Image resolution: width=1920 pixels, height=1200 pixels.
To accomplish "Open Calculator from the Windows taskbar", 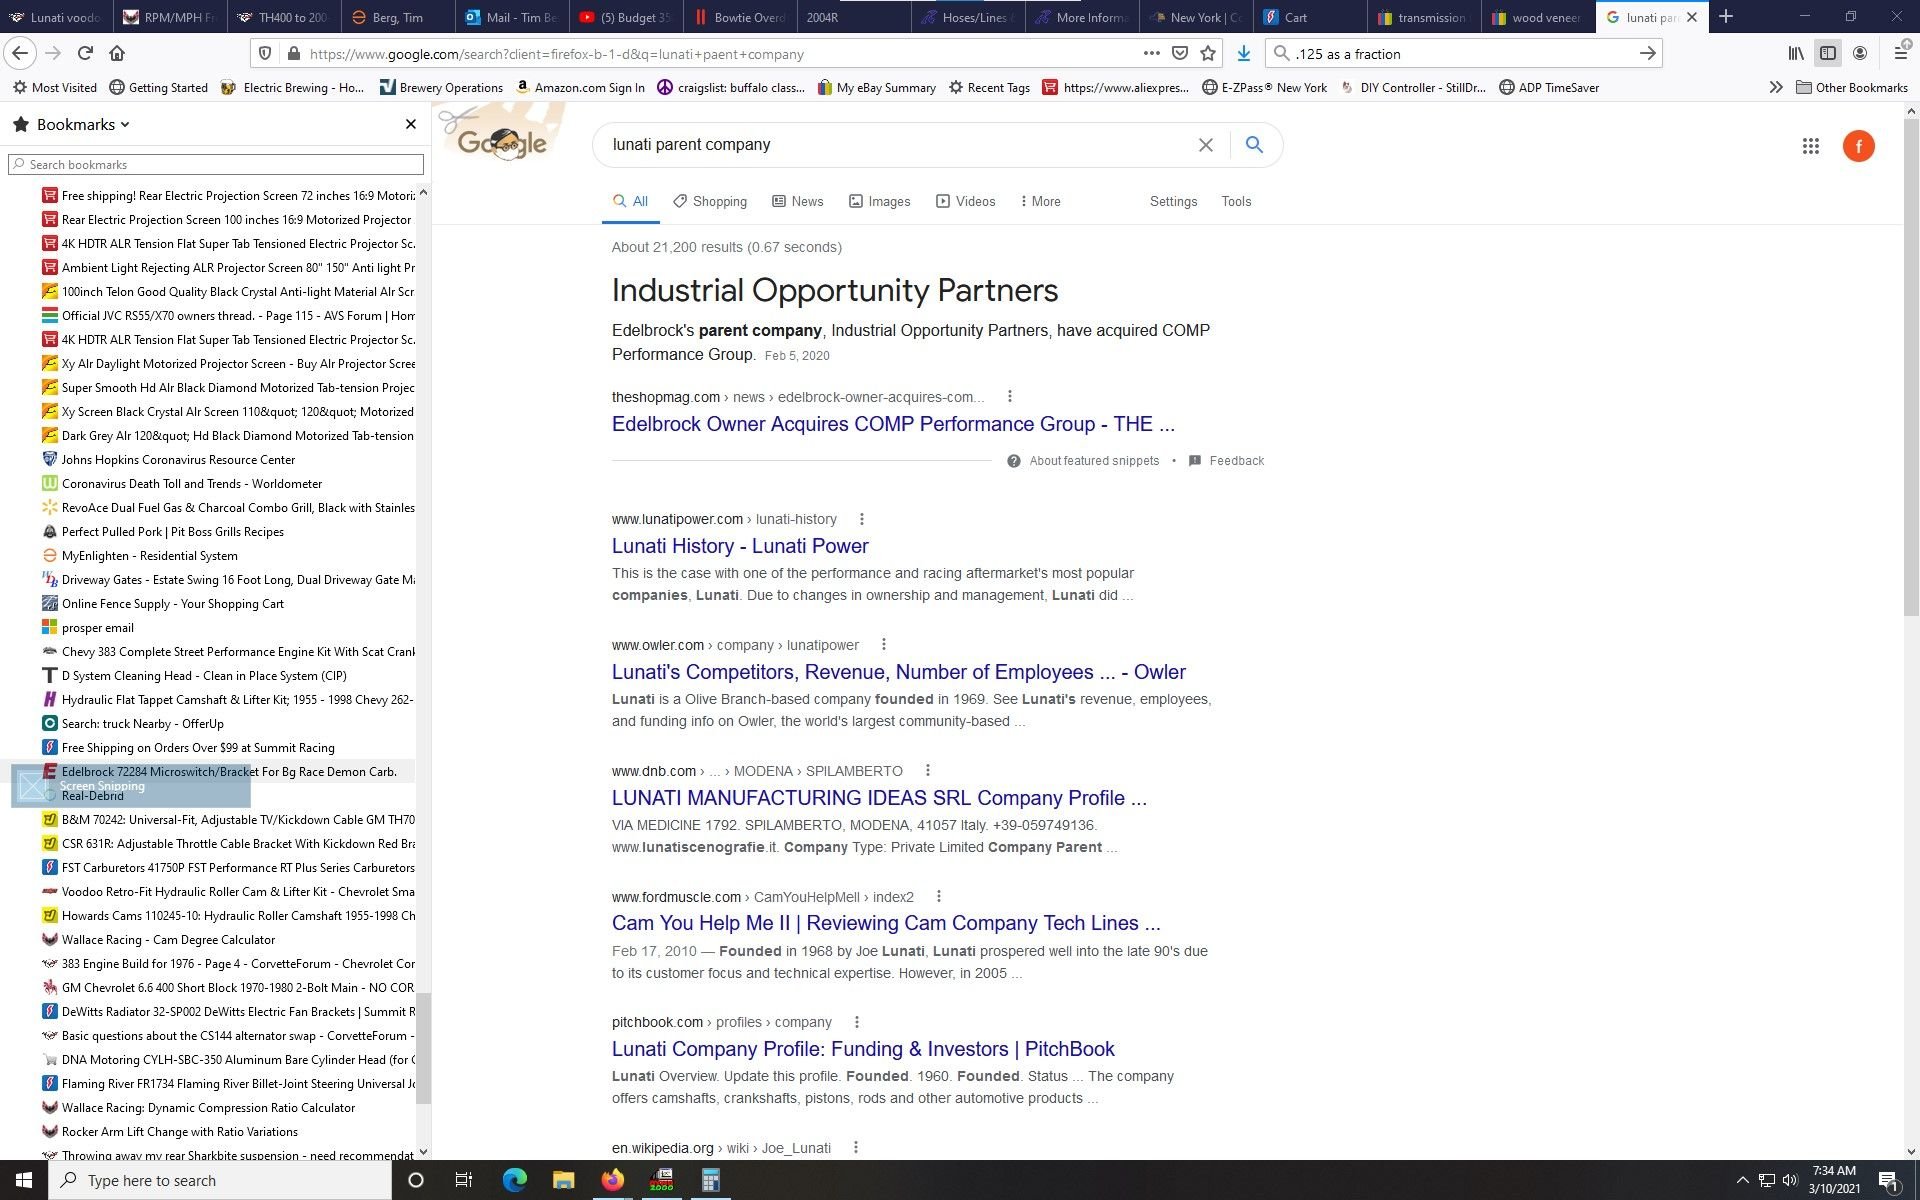I will (710, 1180).
